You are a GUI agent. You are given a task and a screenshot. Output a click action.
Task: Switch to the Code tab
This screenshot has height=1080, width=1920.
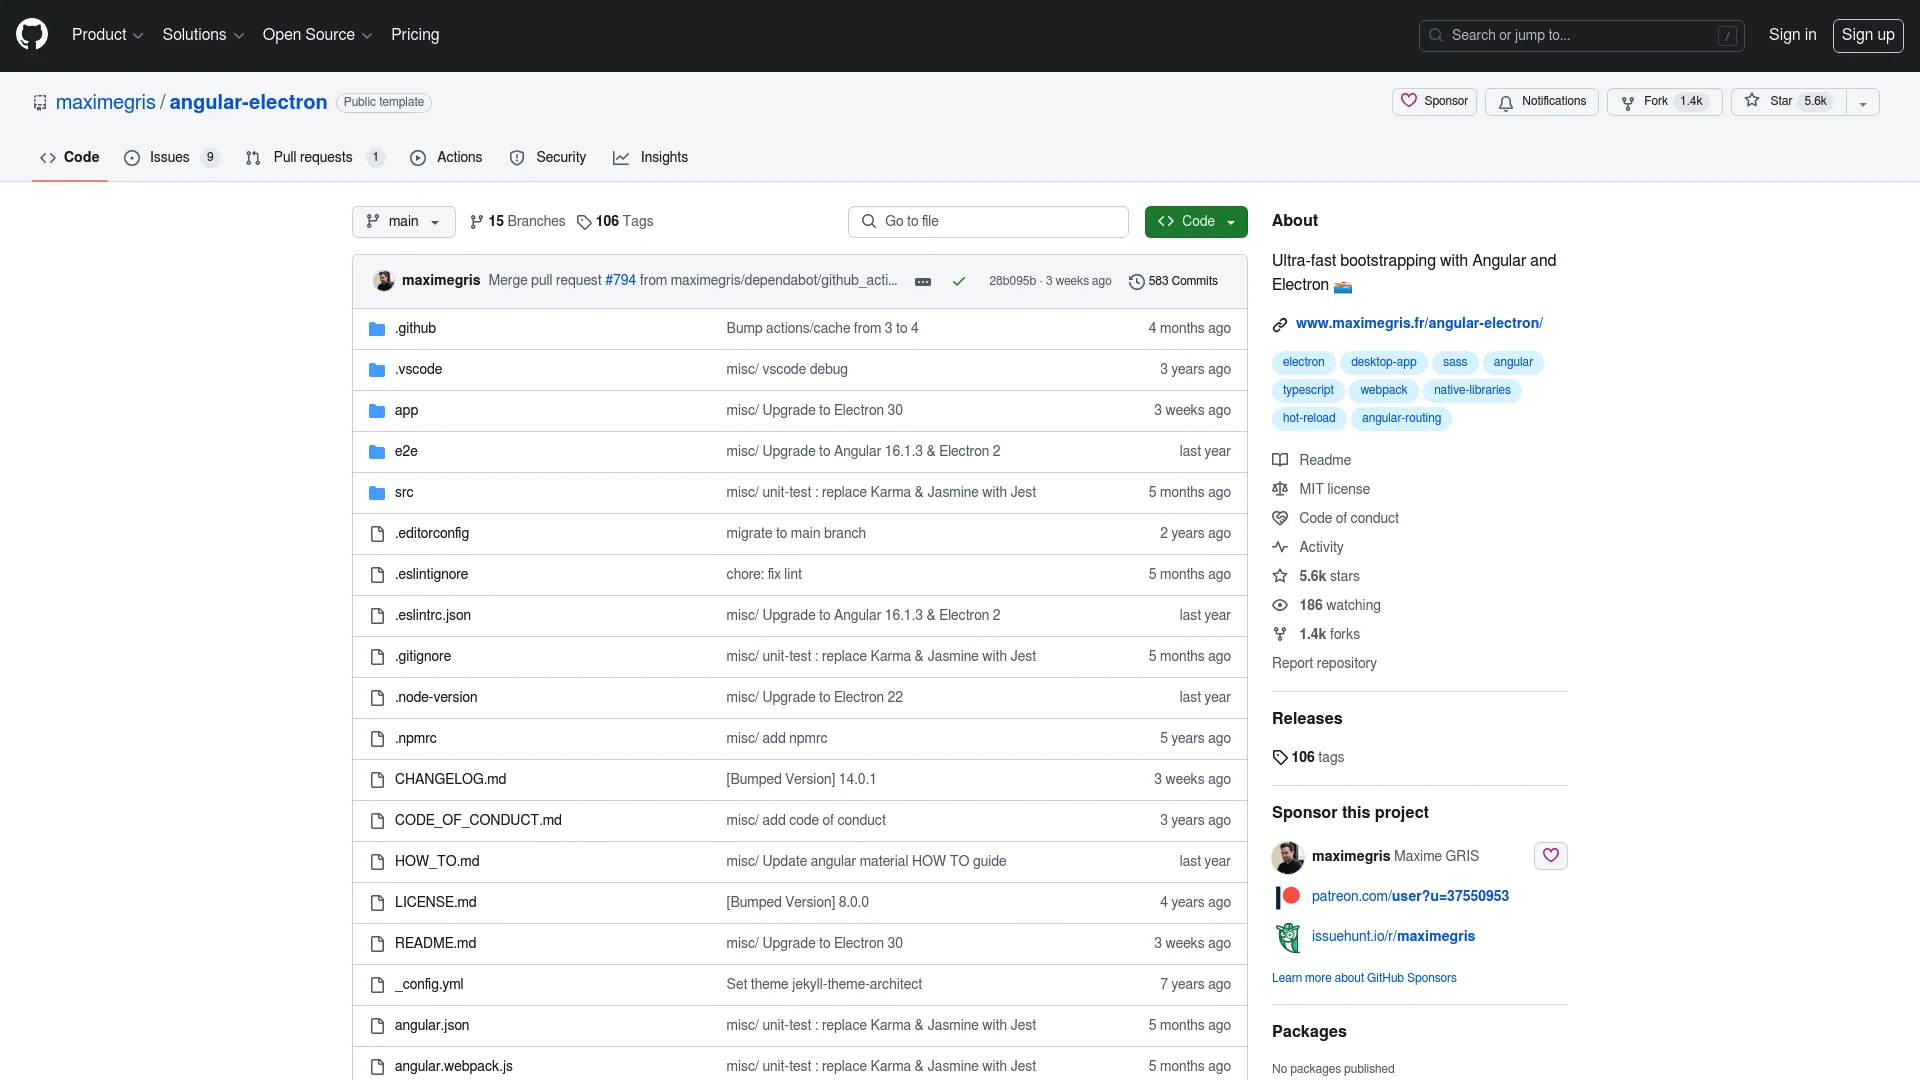[70, 158]
